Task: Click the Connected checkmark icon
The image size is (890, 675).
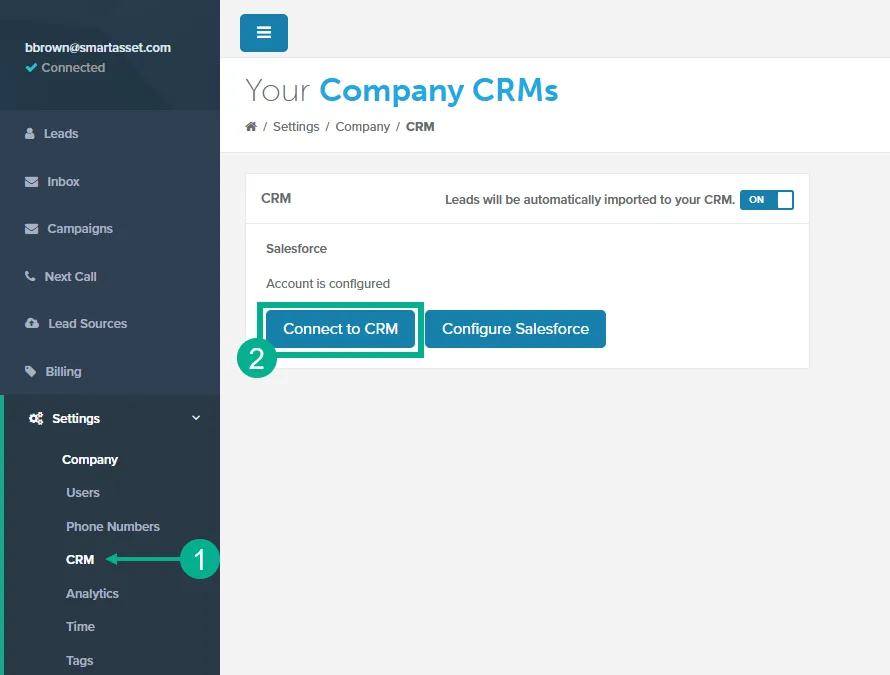Action: (x=31, y=68)
